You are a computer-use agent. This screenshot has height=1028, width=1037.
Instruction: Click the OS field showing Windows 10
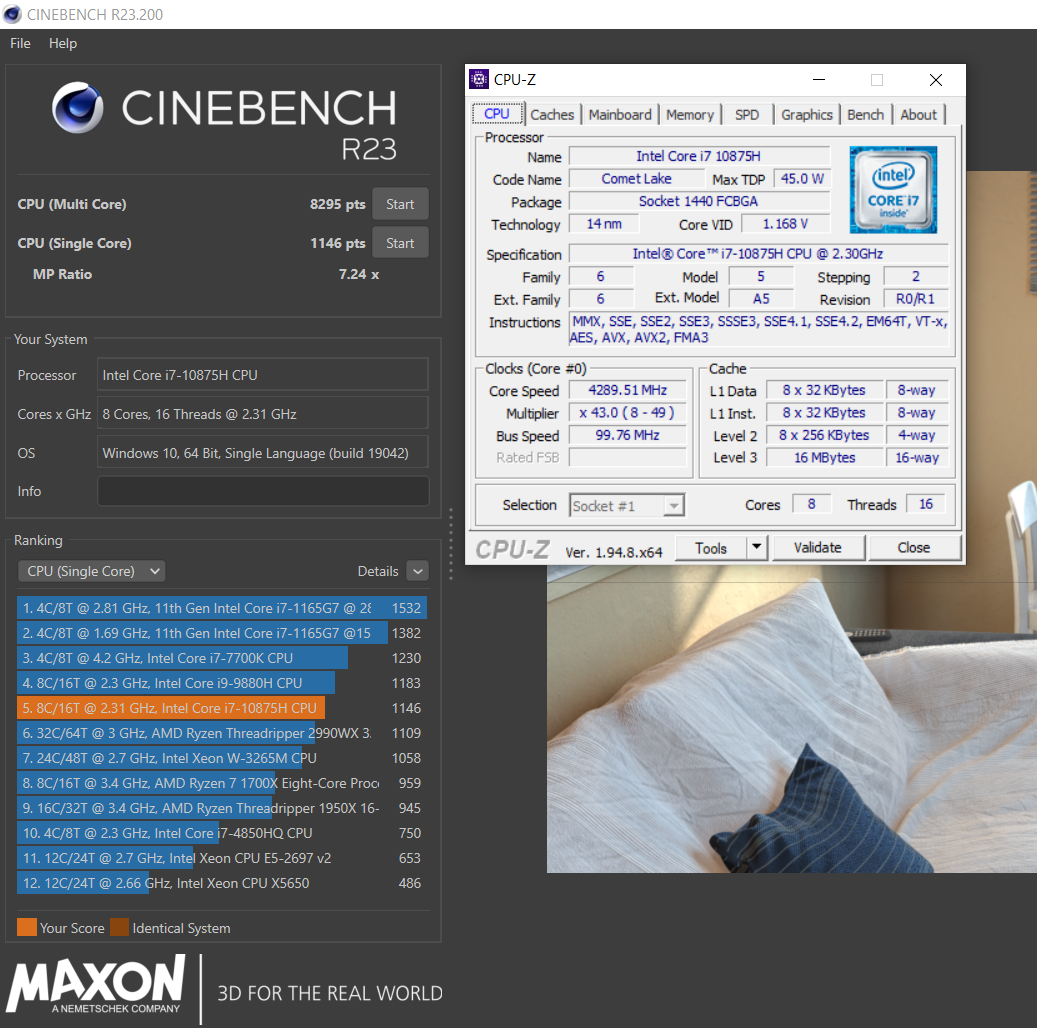click(263, 453)
